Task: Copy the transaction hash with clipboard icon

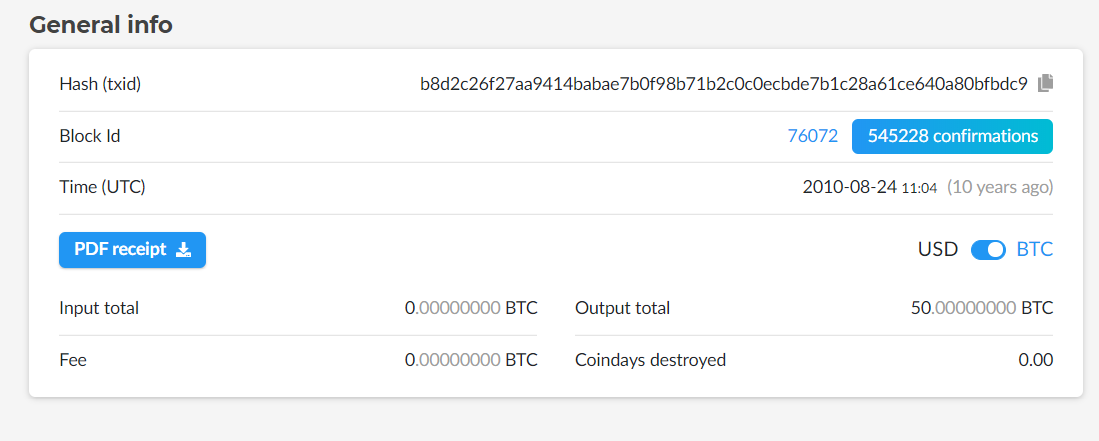Action: pos(1045,83)
